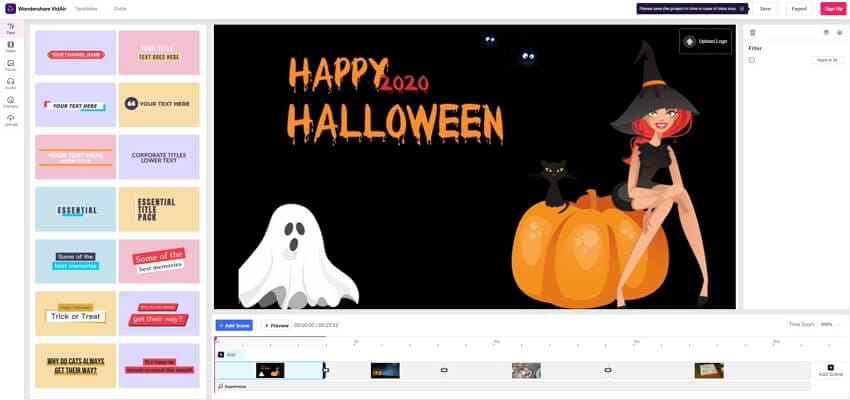This screenshot has height=400, width=850.
Task: Choose the CORPORATE TITLES LOWER TEXT template
Action: 159,157
